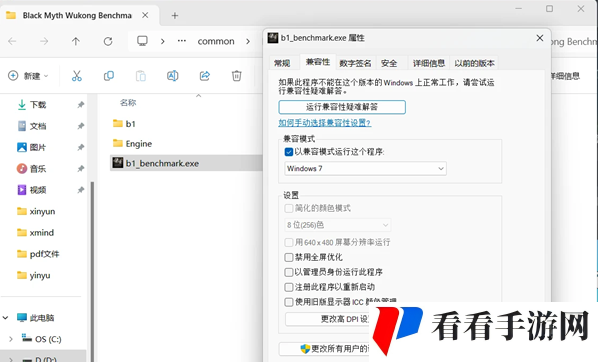The width and height of the screenshot is (599, 362).
Task: Open the 新建 (New) dropdown menu
Action: (x=28, y=76)
